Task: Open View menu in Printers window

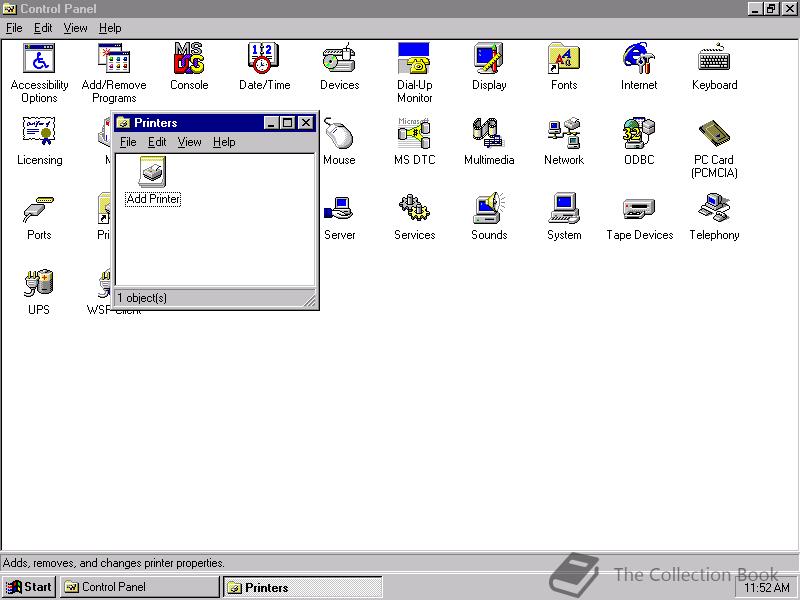Action: point(189,142)
